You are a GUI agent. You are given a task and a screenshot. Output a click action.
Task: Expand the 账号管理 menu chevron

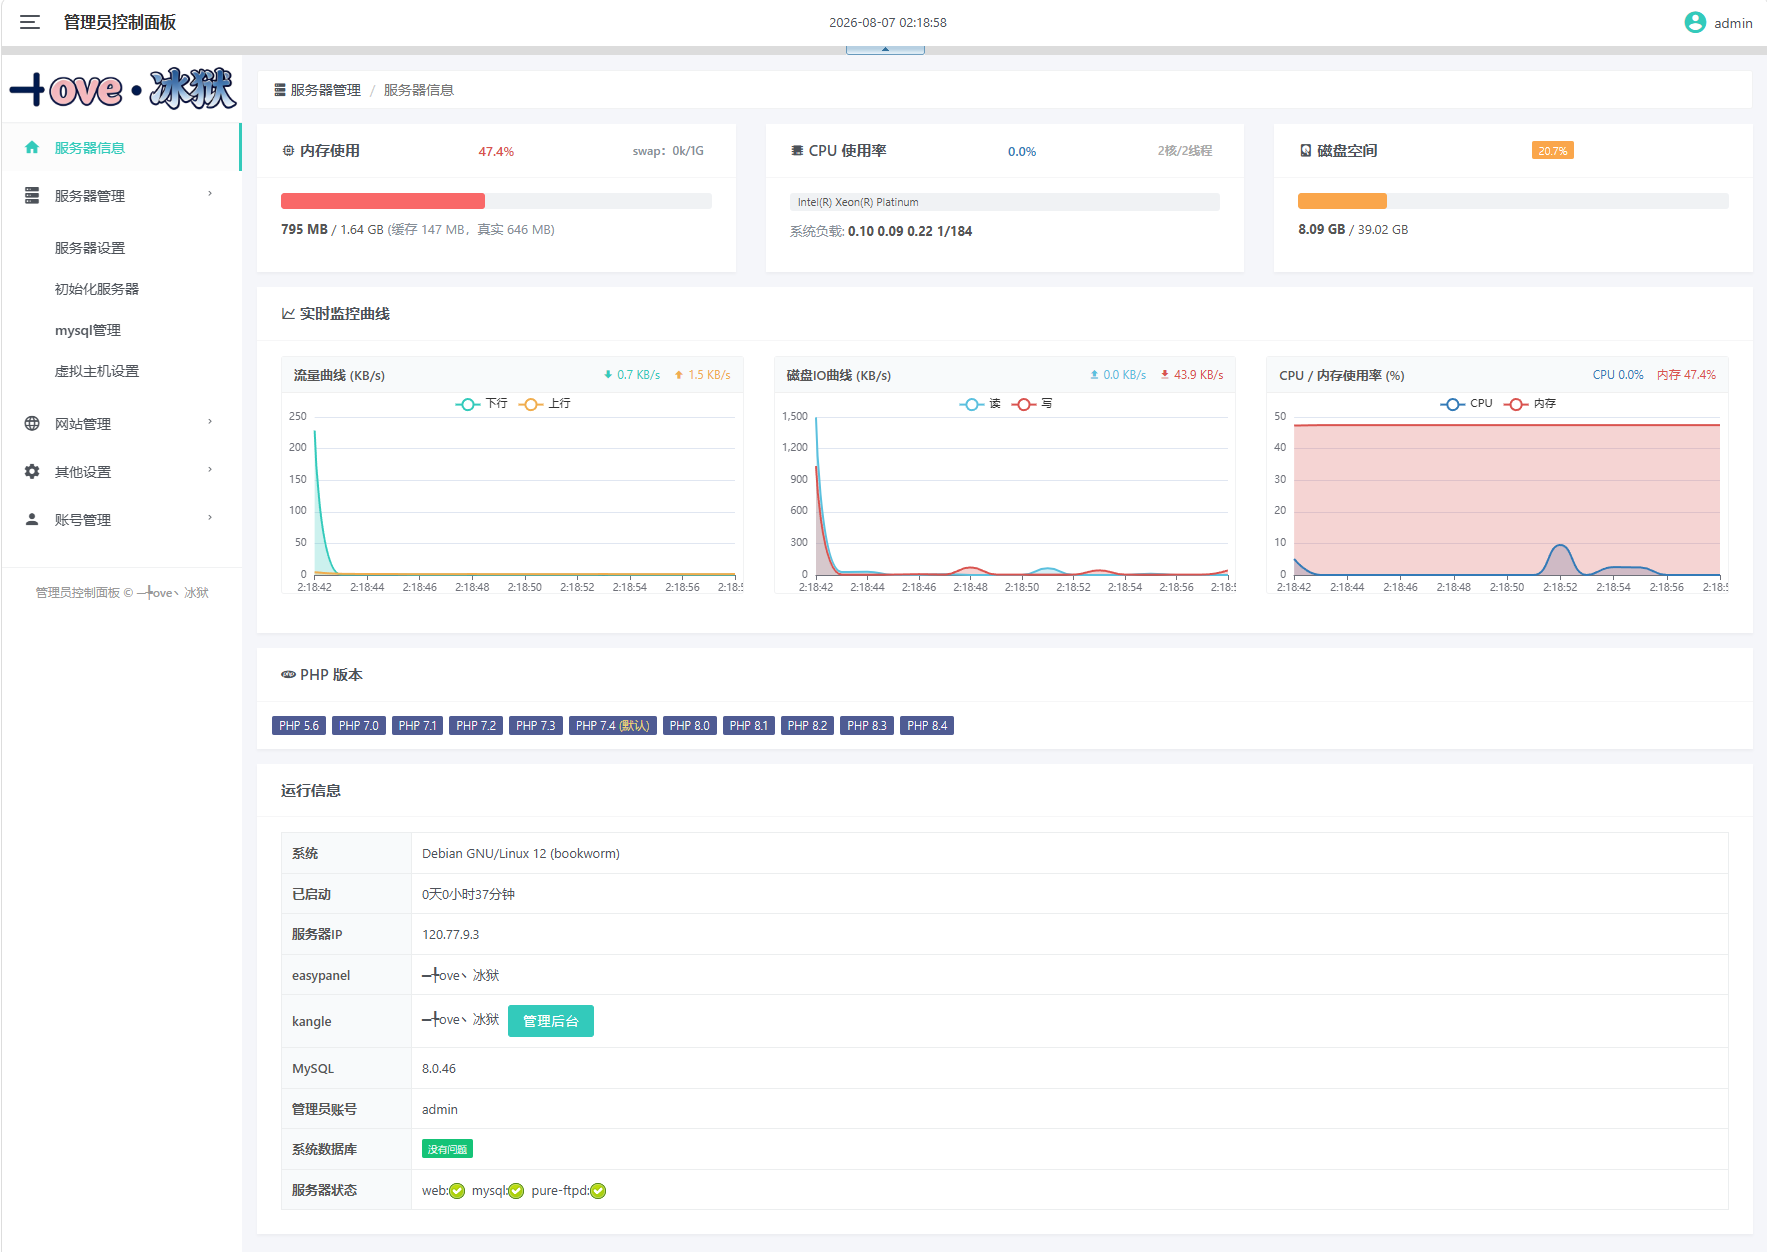point(210,518)
